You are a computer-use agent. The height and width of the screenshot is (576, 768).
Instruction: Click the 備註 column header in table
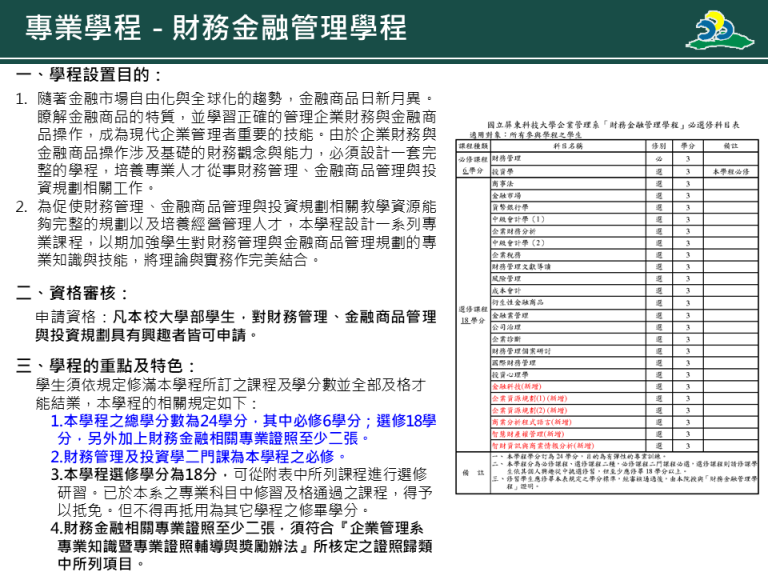[730, 146]
